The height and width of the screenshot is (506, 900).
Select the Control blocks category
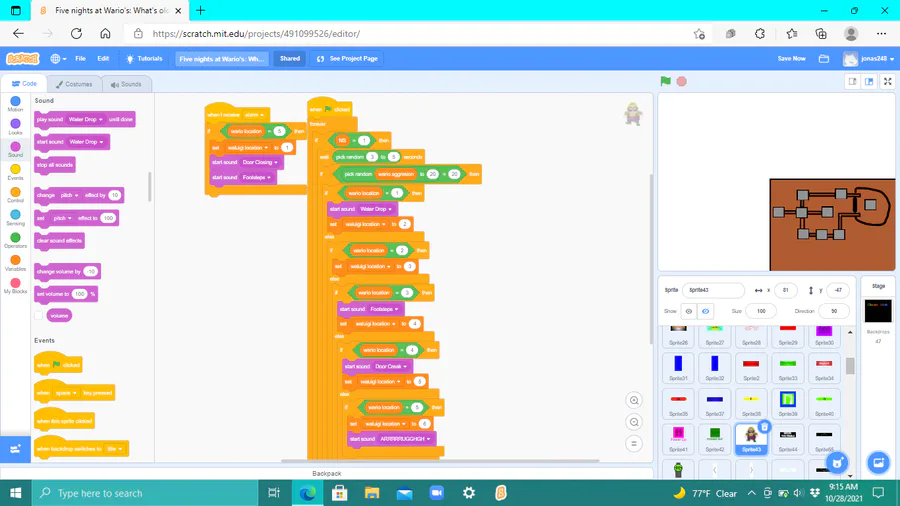pyautogui.click(x=15, y=195)
